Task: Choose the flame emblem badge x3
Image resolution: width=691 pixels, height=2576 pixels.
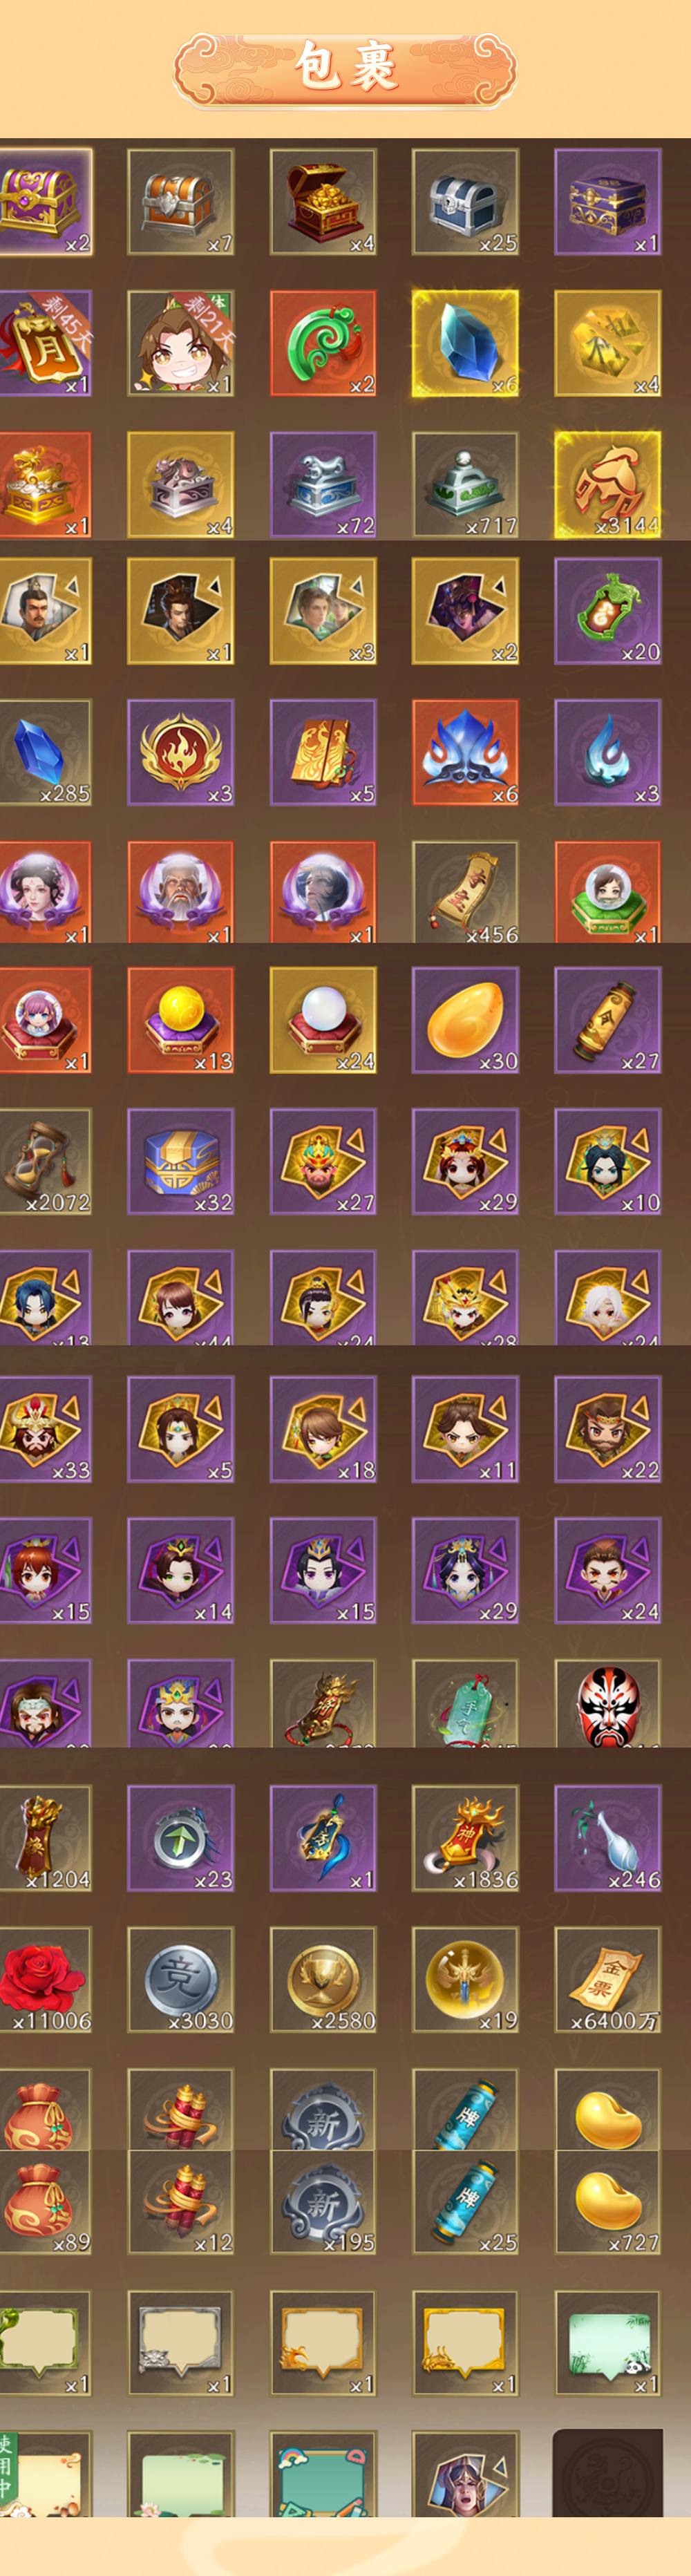Action: tap(181, 753)
